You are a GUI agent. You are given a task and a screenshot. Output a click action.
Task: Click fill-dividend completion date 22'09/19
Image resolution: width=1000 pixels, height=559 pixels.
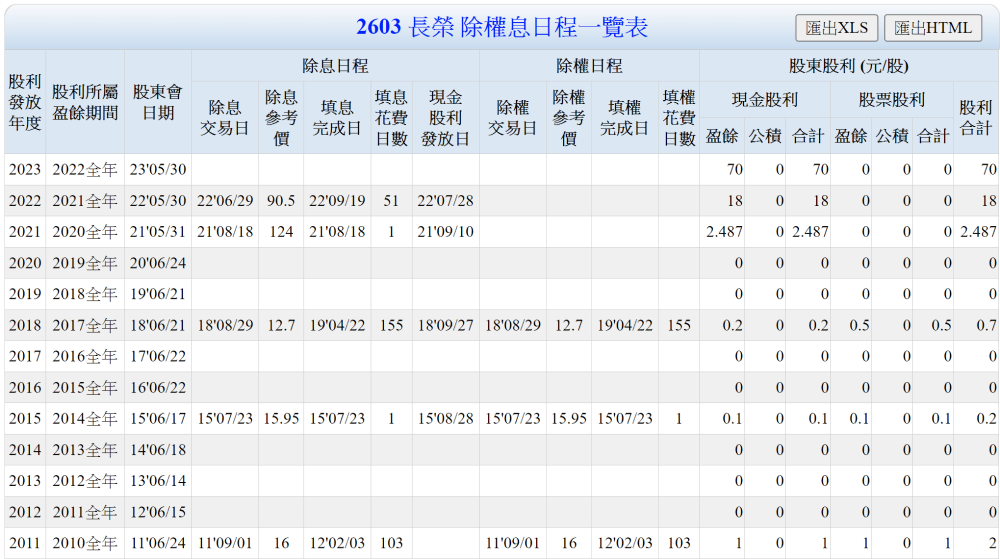(337, 201)
